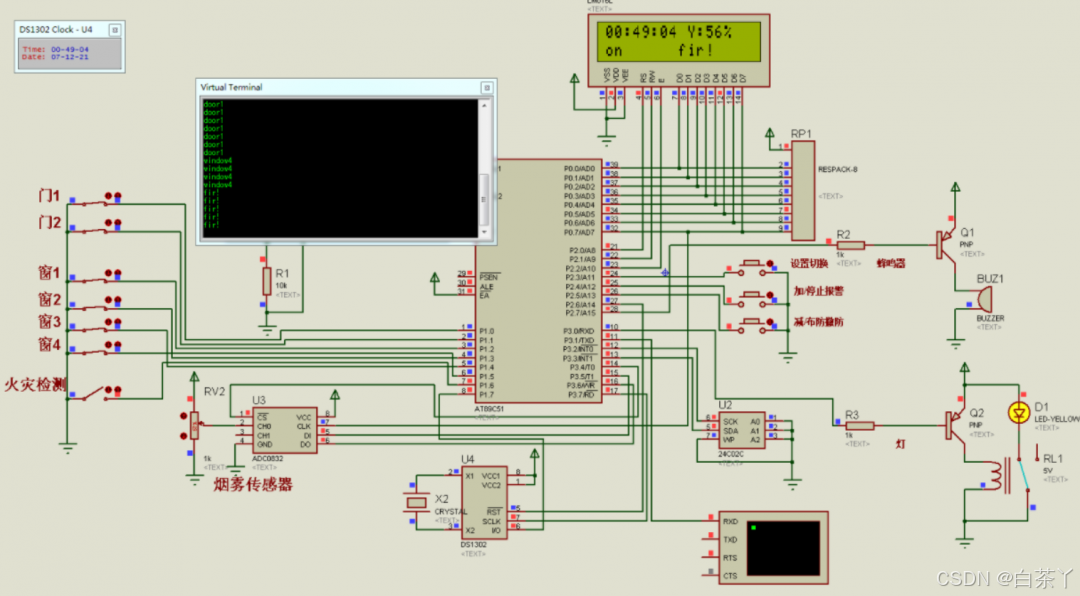Click the ground symbol below 24C02C address pins
1080x596 pixels.
(792, 484)
